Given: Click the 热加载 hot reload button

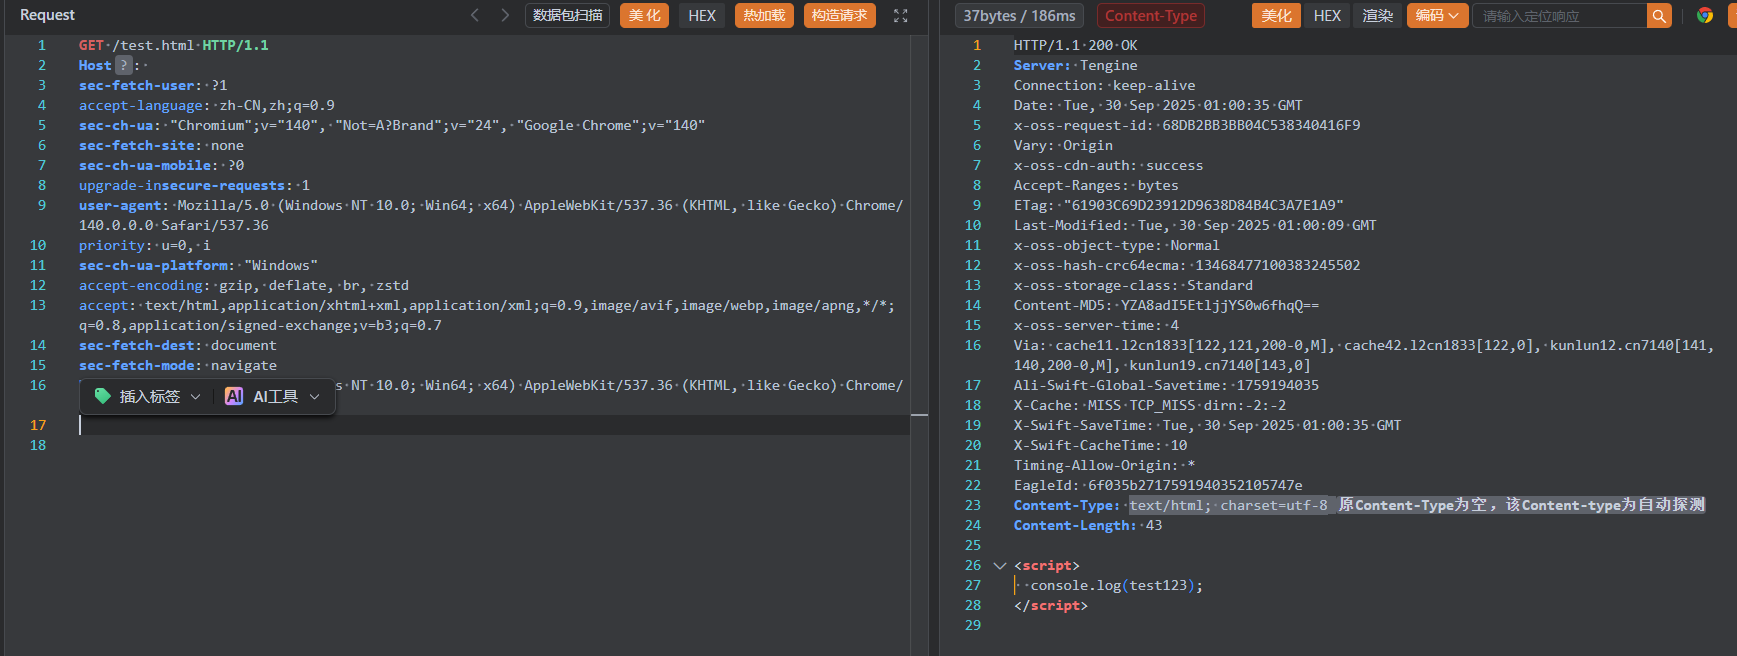Looking at the screenshot, I should tap(764, 16).
